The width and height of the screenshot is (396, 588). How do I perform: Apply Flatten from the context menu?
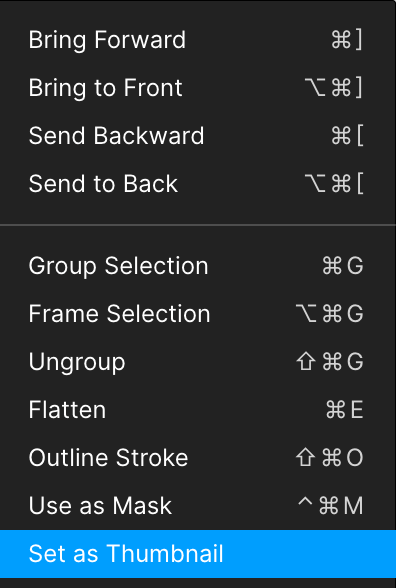tap(198, 410)
